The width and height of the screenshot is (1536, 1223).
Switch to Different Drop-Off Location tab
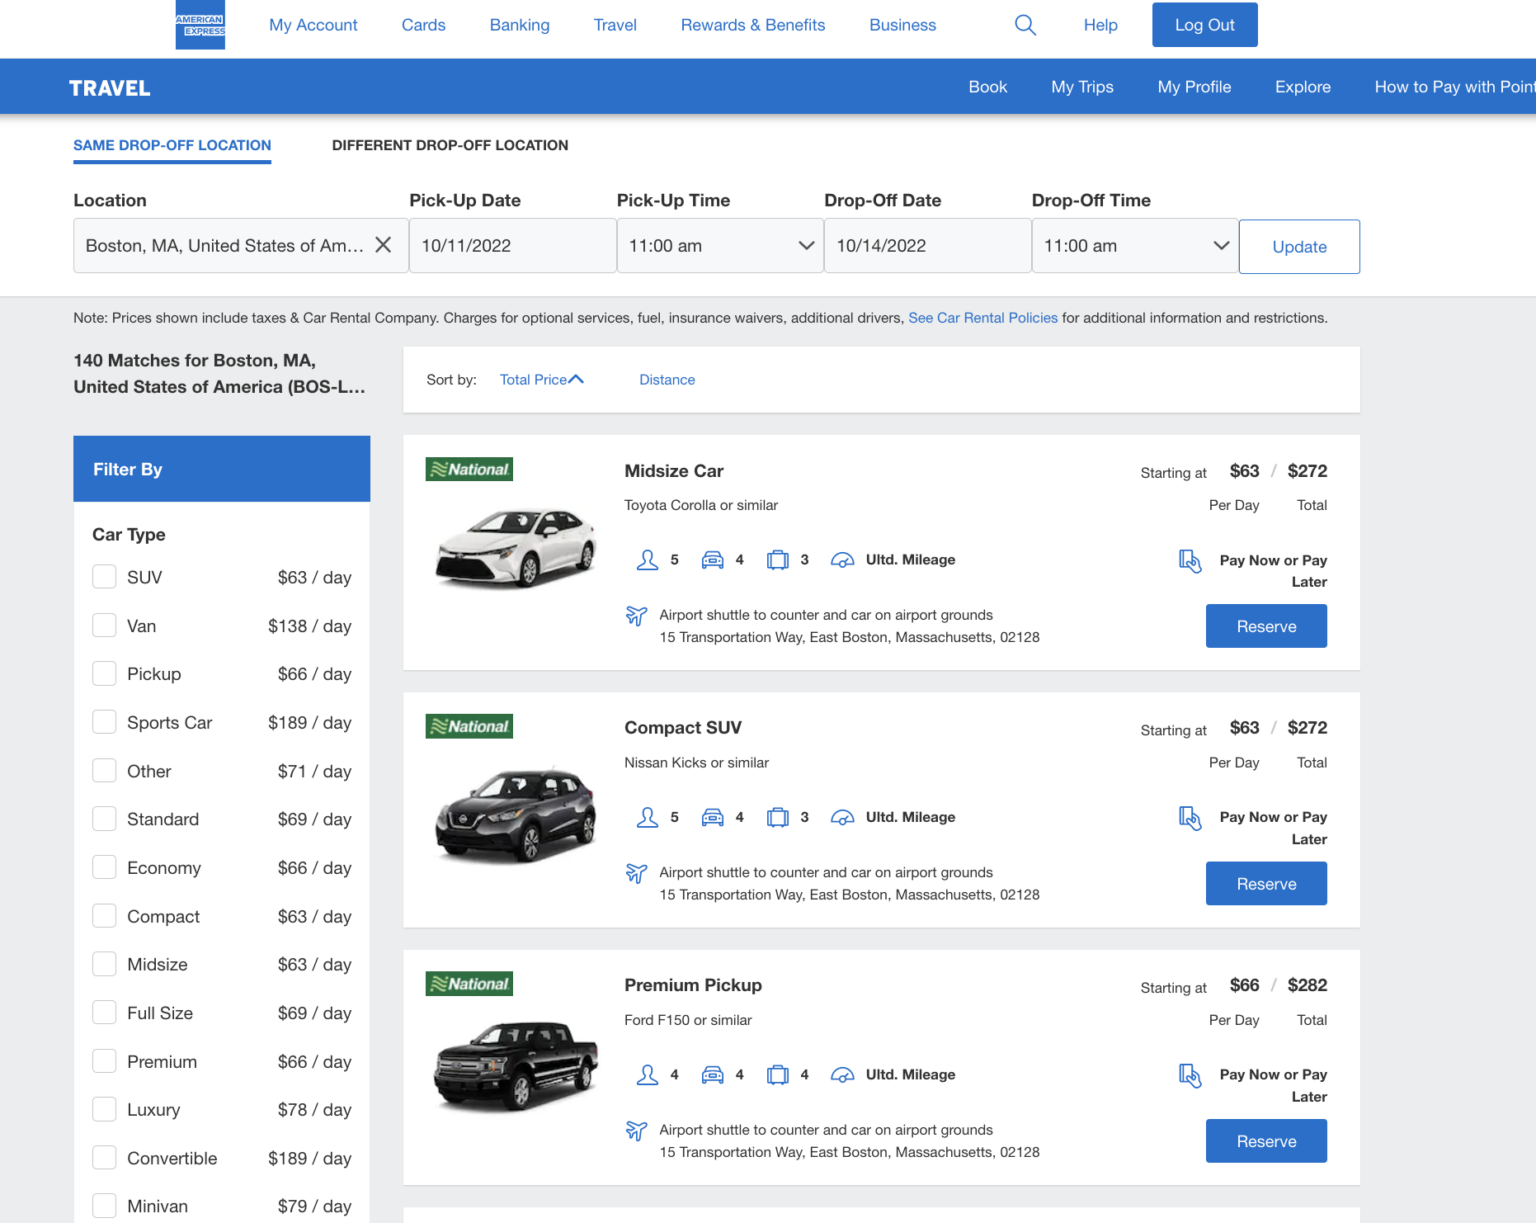[x=450, y=145]
